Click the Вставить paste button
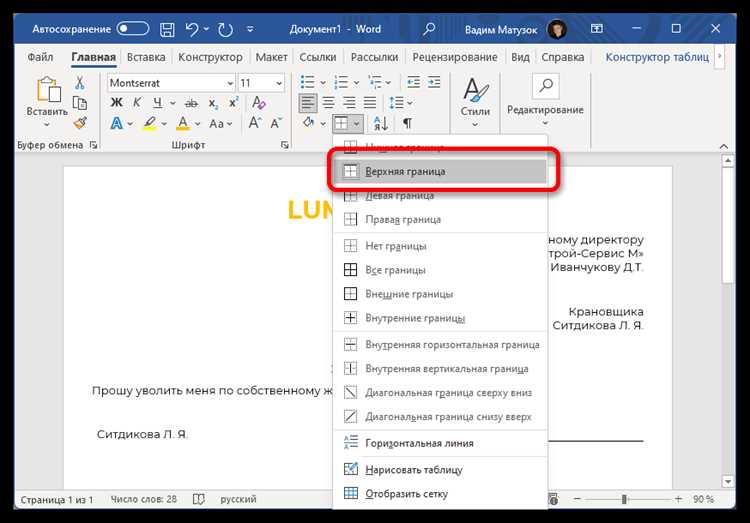 tap(47, 101)
